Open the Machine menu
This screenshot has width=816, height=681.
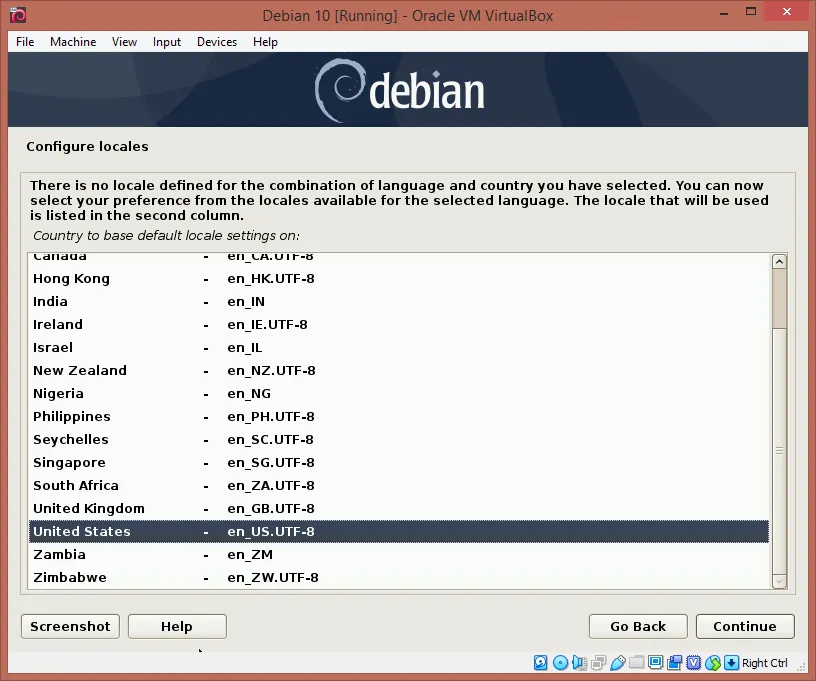point(73,42)
